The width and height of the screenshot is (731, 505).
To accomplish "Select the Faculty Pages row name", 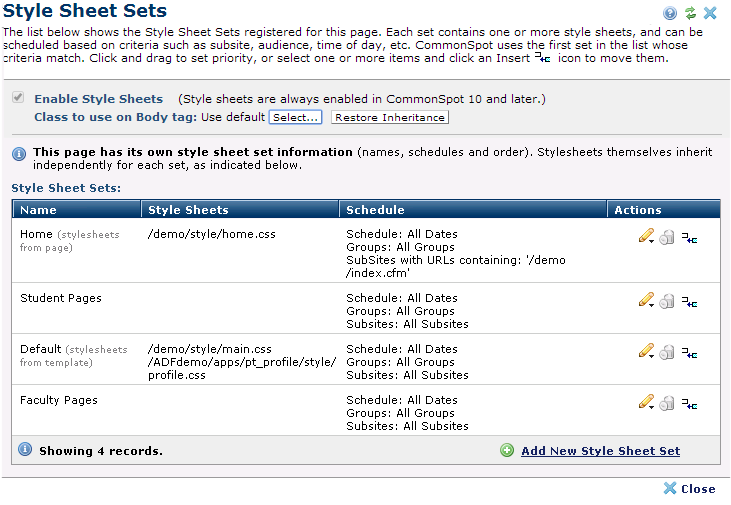I will [61, 400].
